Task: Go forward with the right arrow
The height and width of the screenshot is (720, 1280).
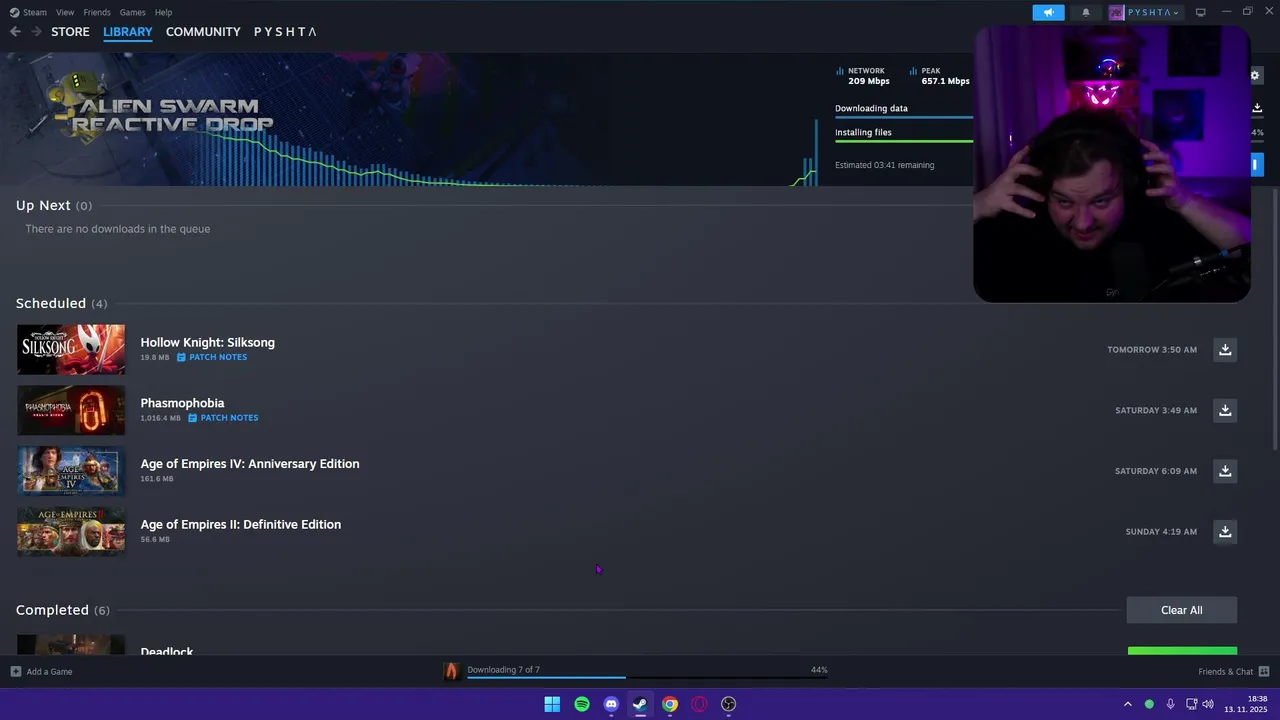Action: (x=36, y=32)
